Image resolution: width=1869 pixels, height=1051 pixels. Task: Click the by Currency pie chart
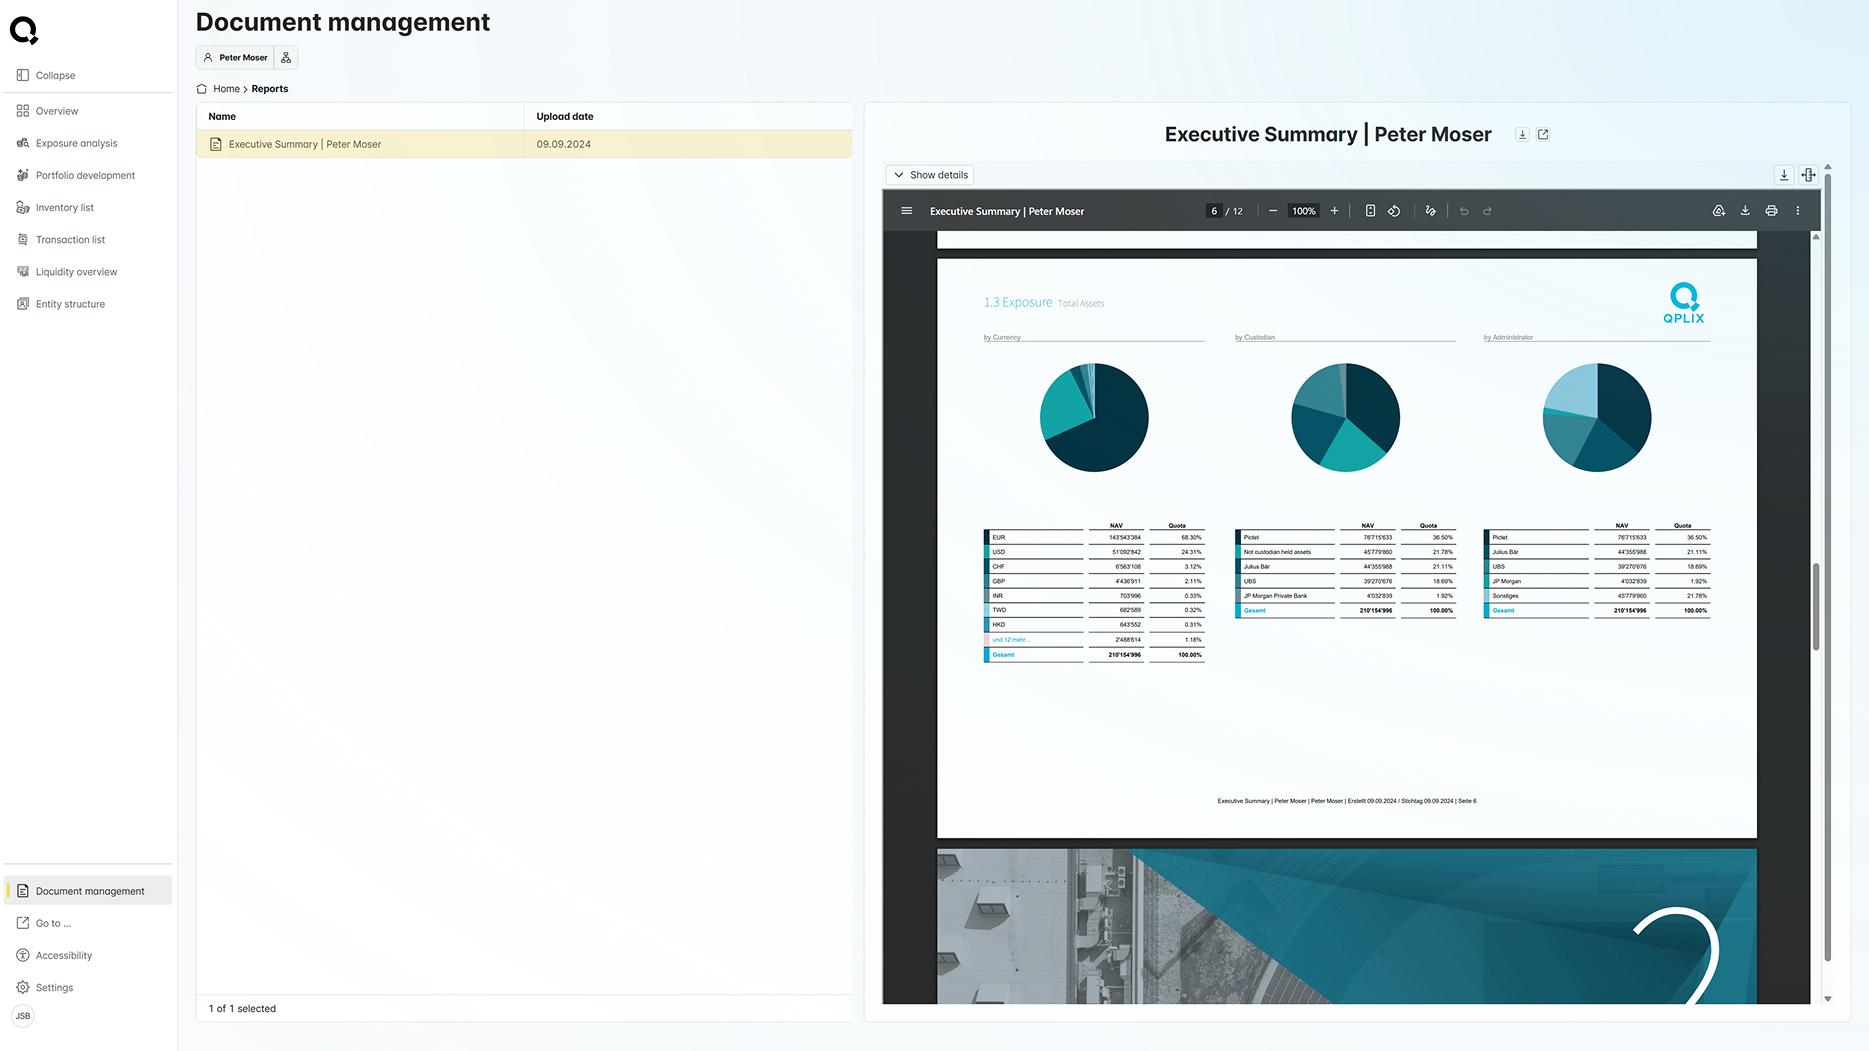click(x=1094, y=417)
